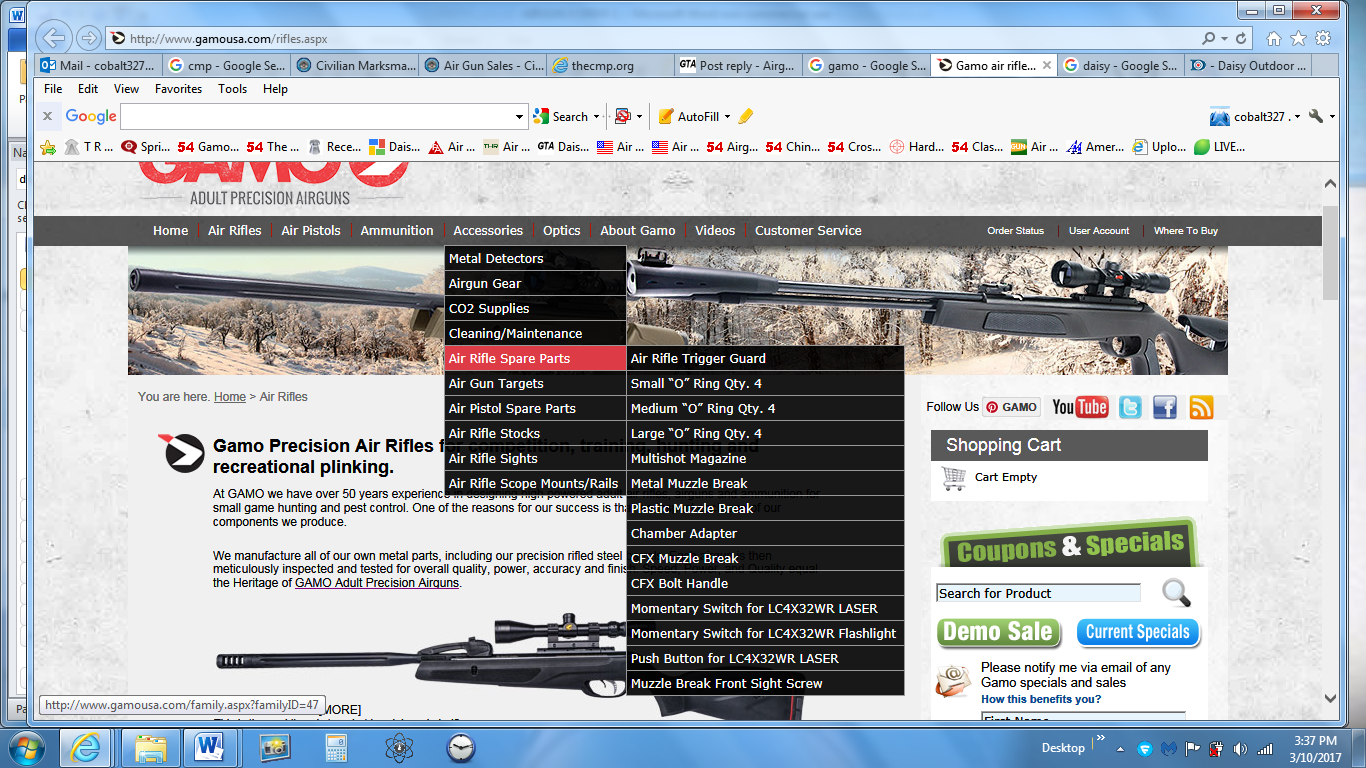This screenshot has width=1366, height=768.
Task: Choose Air Rifle Trigger Guard submenu item
Action: (766, 358)
